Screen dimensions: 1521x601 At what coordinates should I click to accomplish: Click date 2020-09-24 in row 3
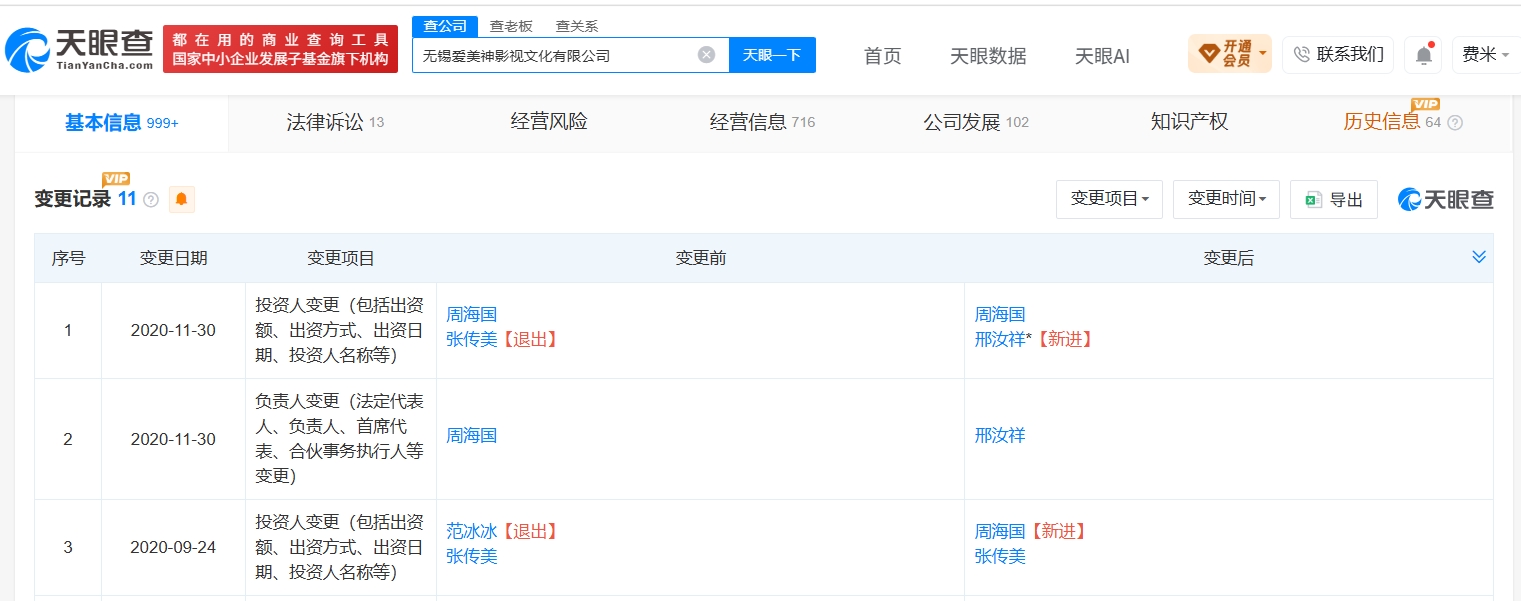coord(173,548)
